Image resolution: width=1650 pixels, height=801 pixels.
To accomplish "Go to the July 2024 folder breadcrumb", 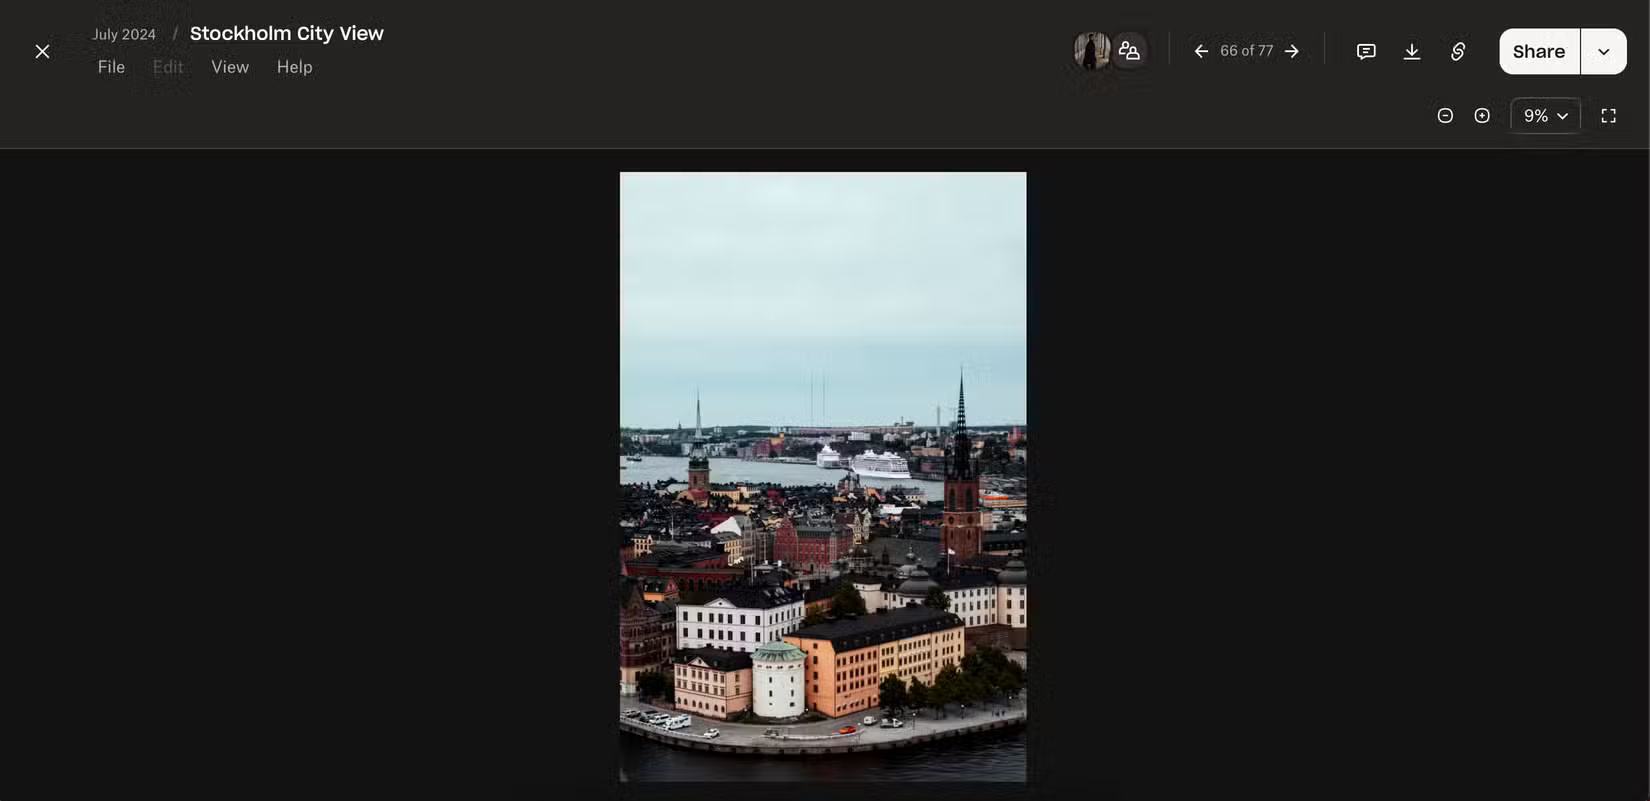I will coord(124,34).
